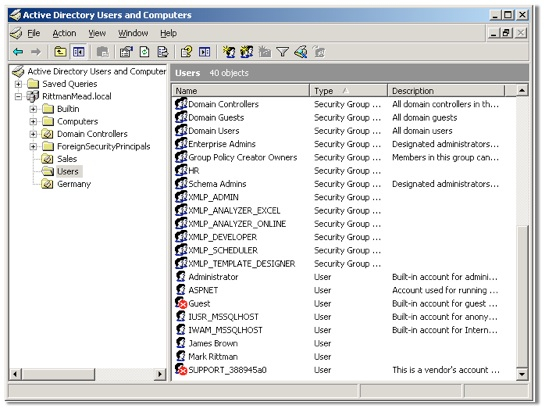Expand the Domain Controllers tree node
This screenshot has height=410, width=548.
click(33, 134)
